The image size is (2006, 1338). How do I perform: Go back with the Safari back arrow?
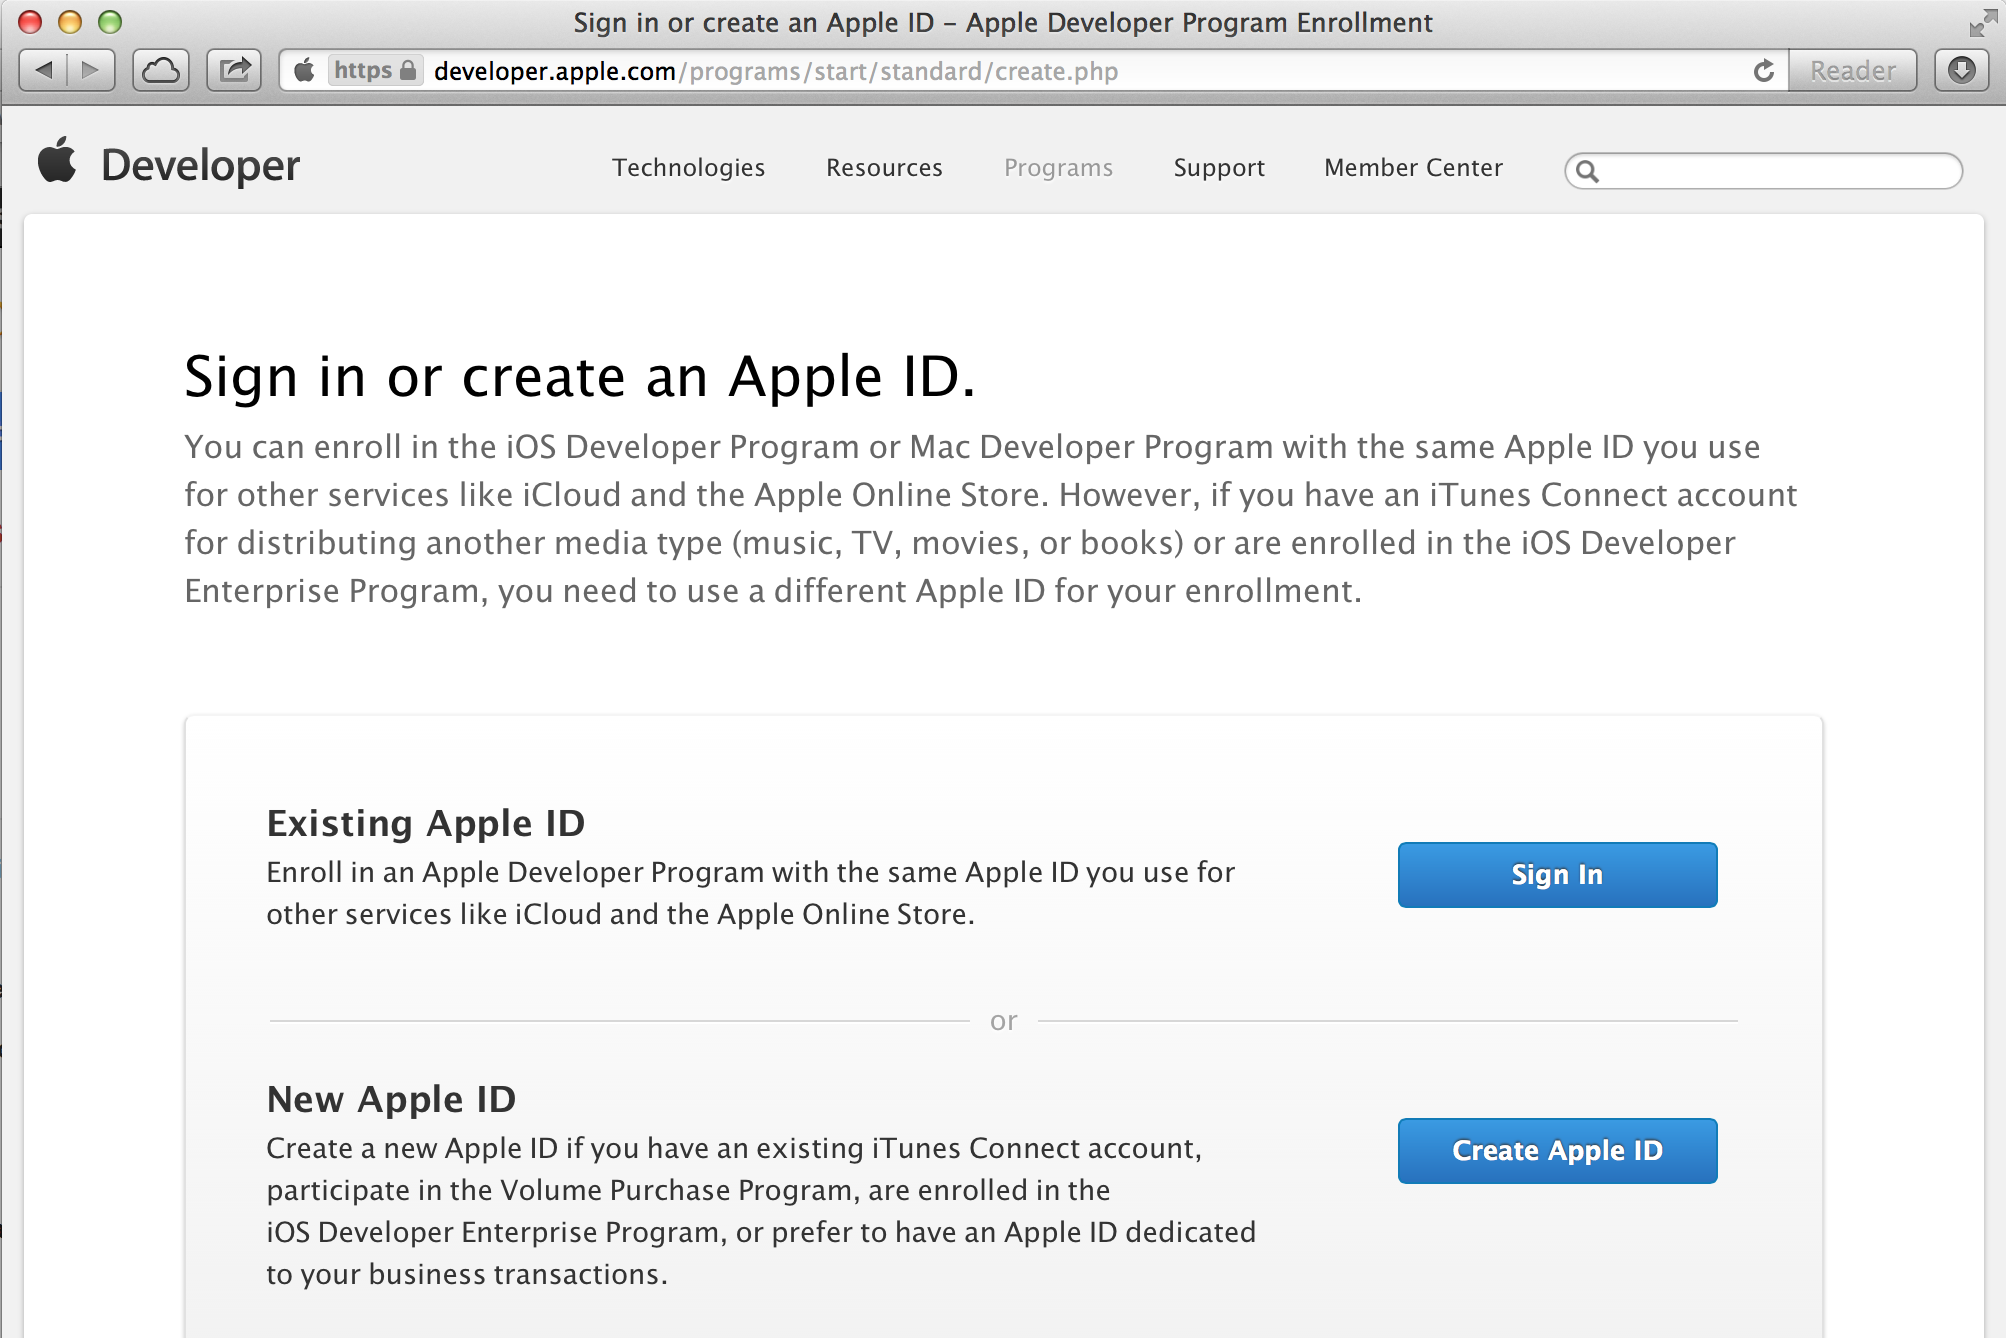pos(43,70)
